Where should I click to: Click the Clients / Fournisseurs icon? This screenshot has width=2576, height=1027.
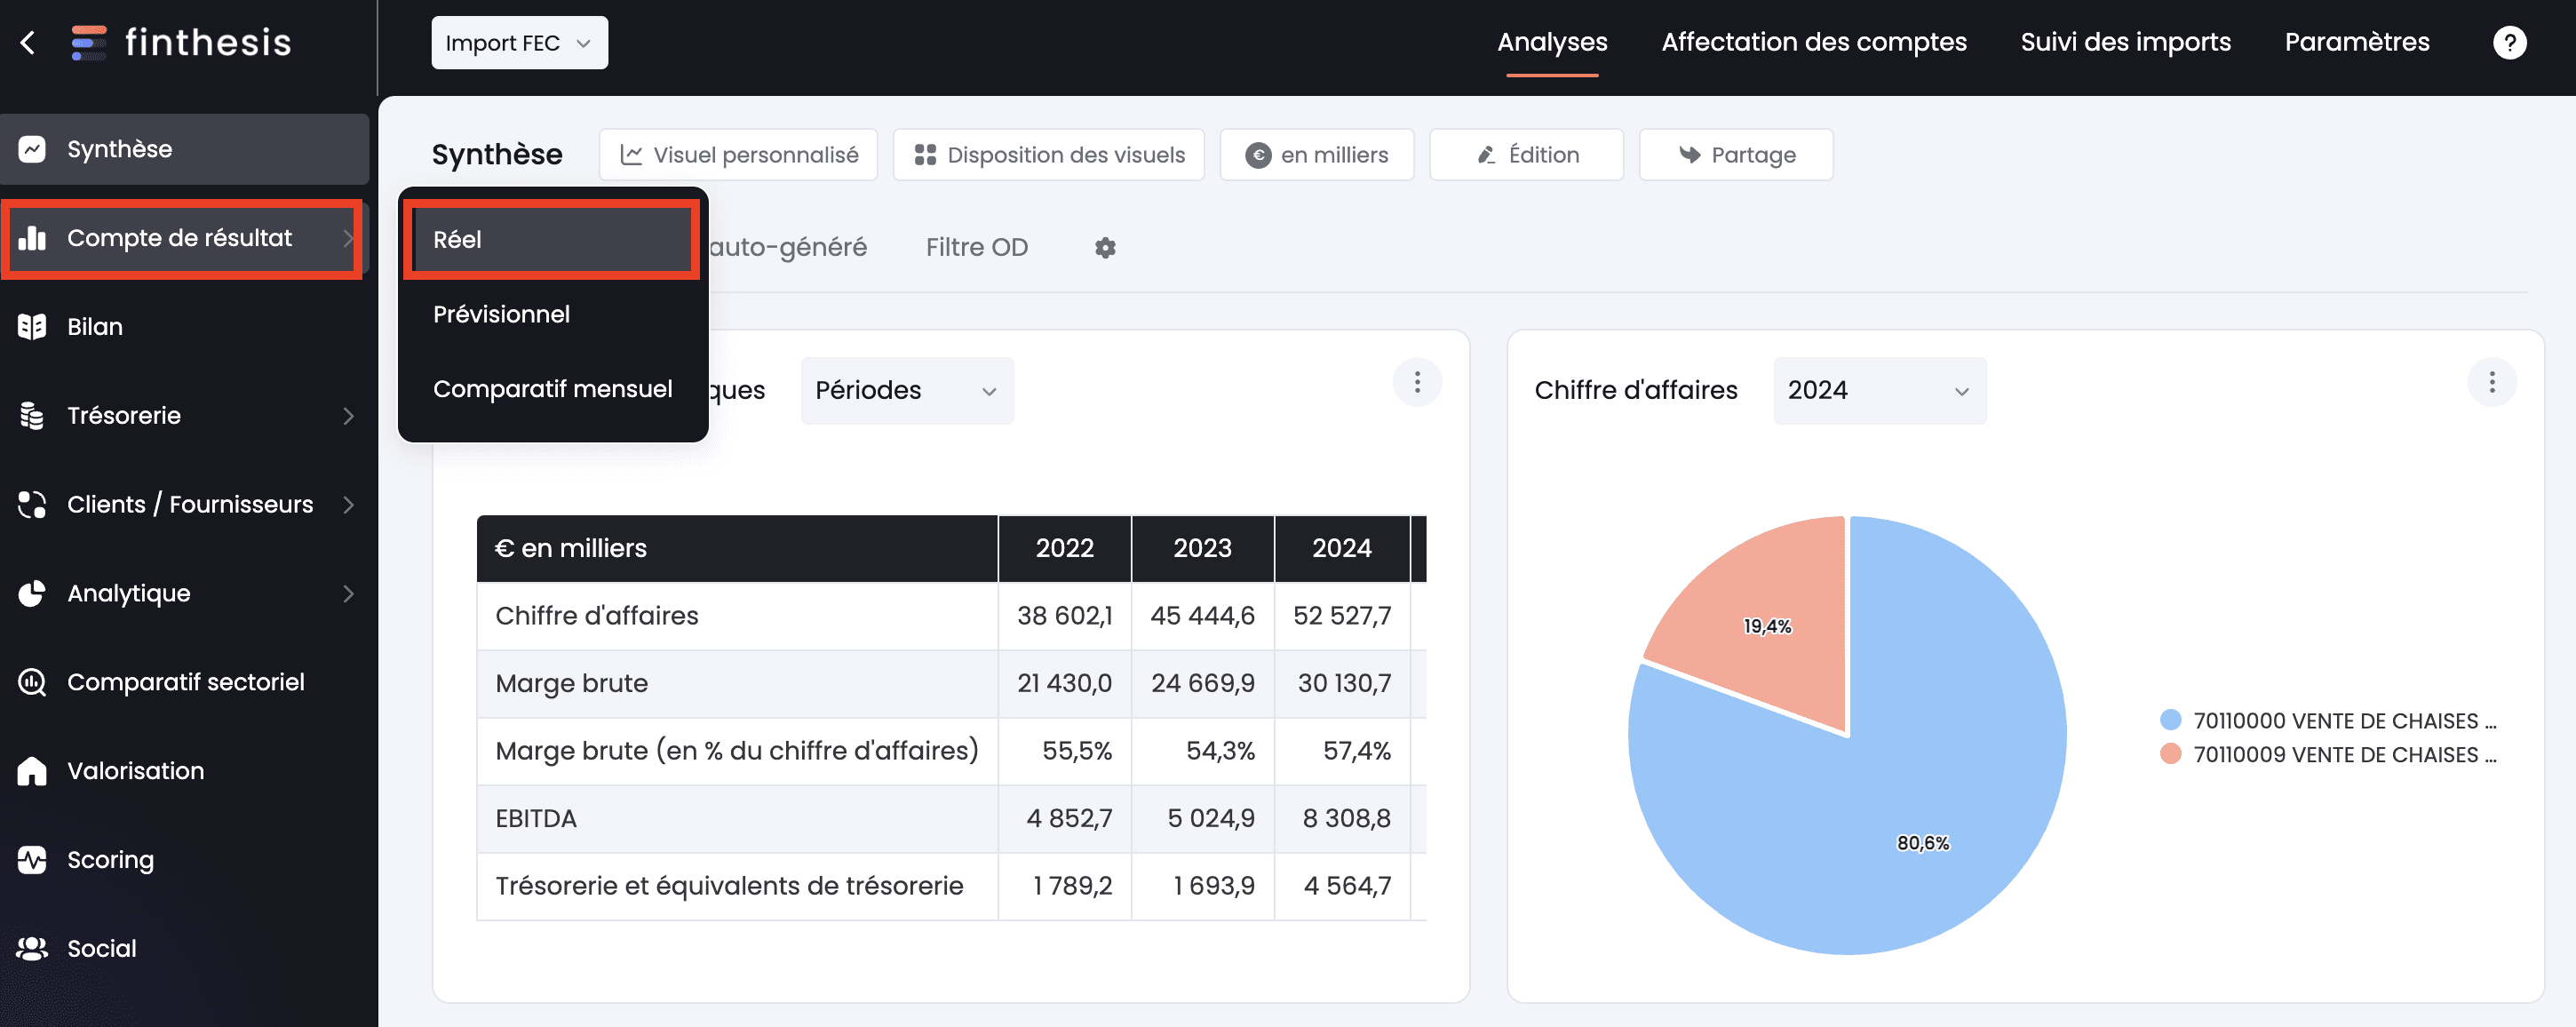coord(32,505)
